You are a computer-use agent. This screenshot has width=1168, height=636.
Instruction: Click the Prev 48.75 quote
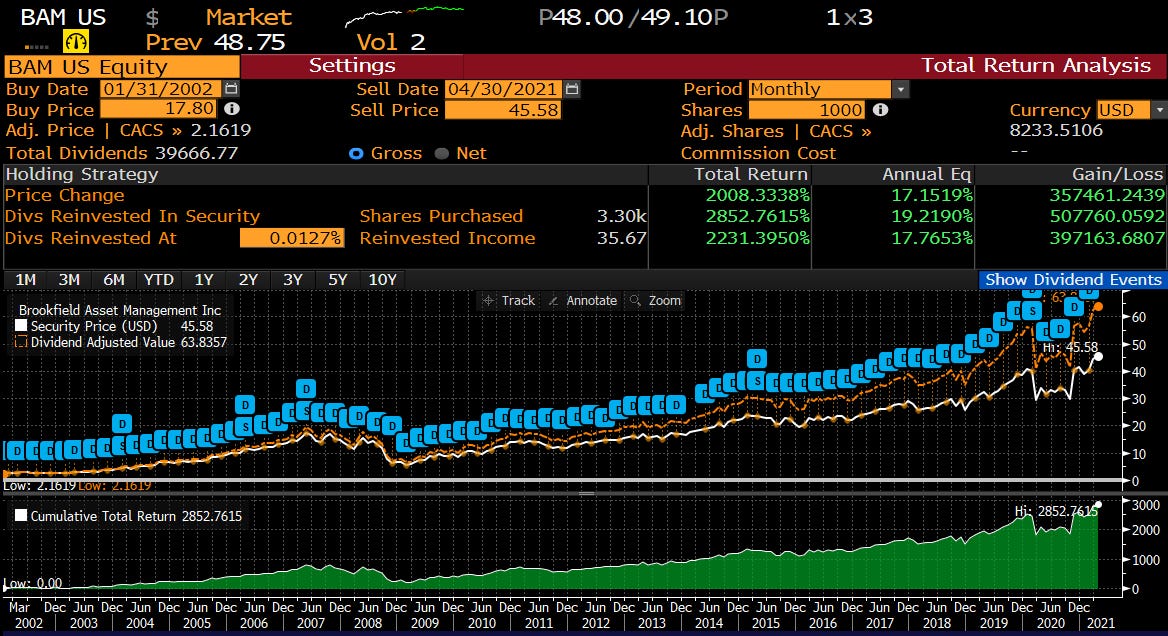click(x=215, y=42)
